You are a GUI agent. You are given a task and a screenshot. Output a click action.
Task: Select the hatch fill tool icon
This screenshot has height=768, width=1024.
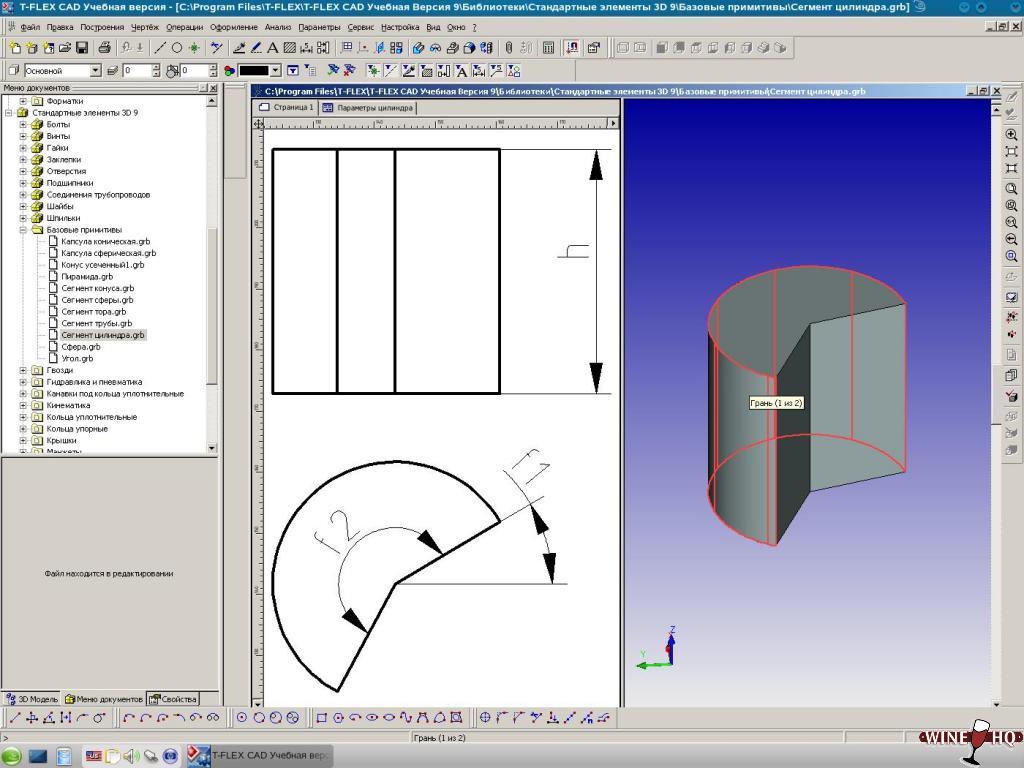click(x=289, y=47)
